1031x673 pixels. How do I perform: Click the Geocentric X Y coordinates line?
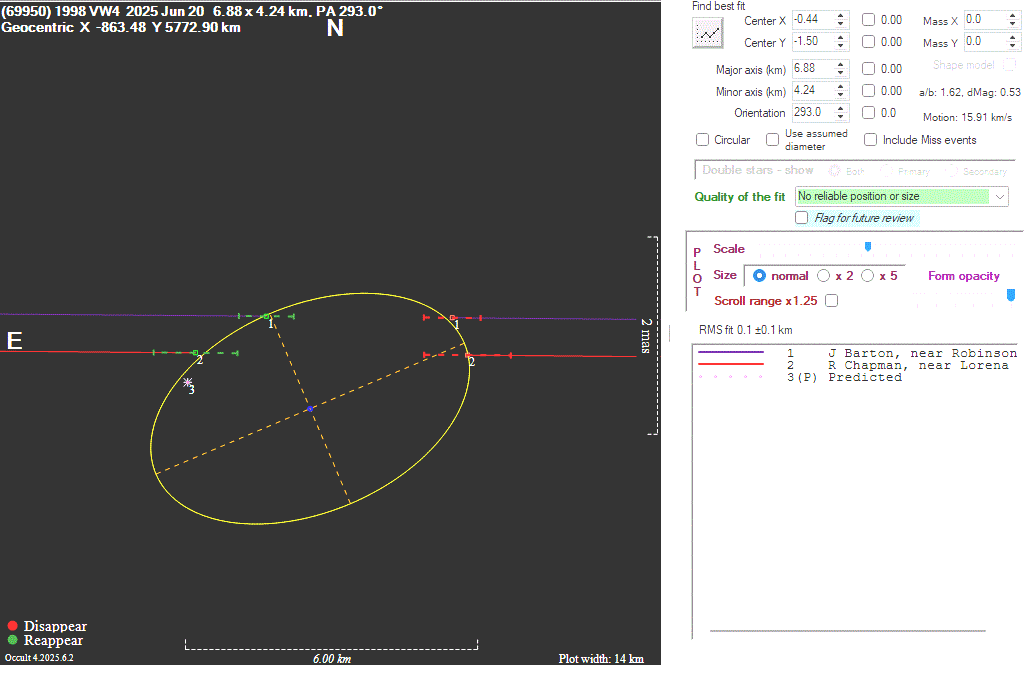tap(121, 28)
